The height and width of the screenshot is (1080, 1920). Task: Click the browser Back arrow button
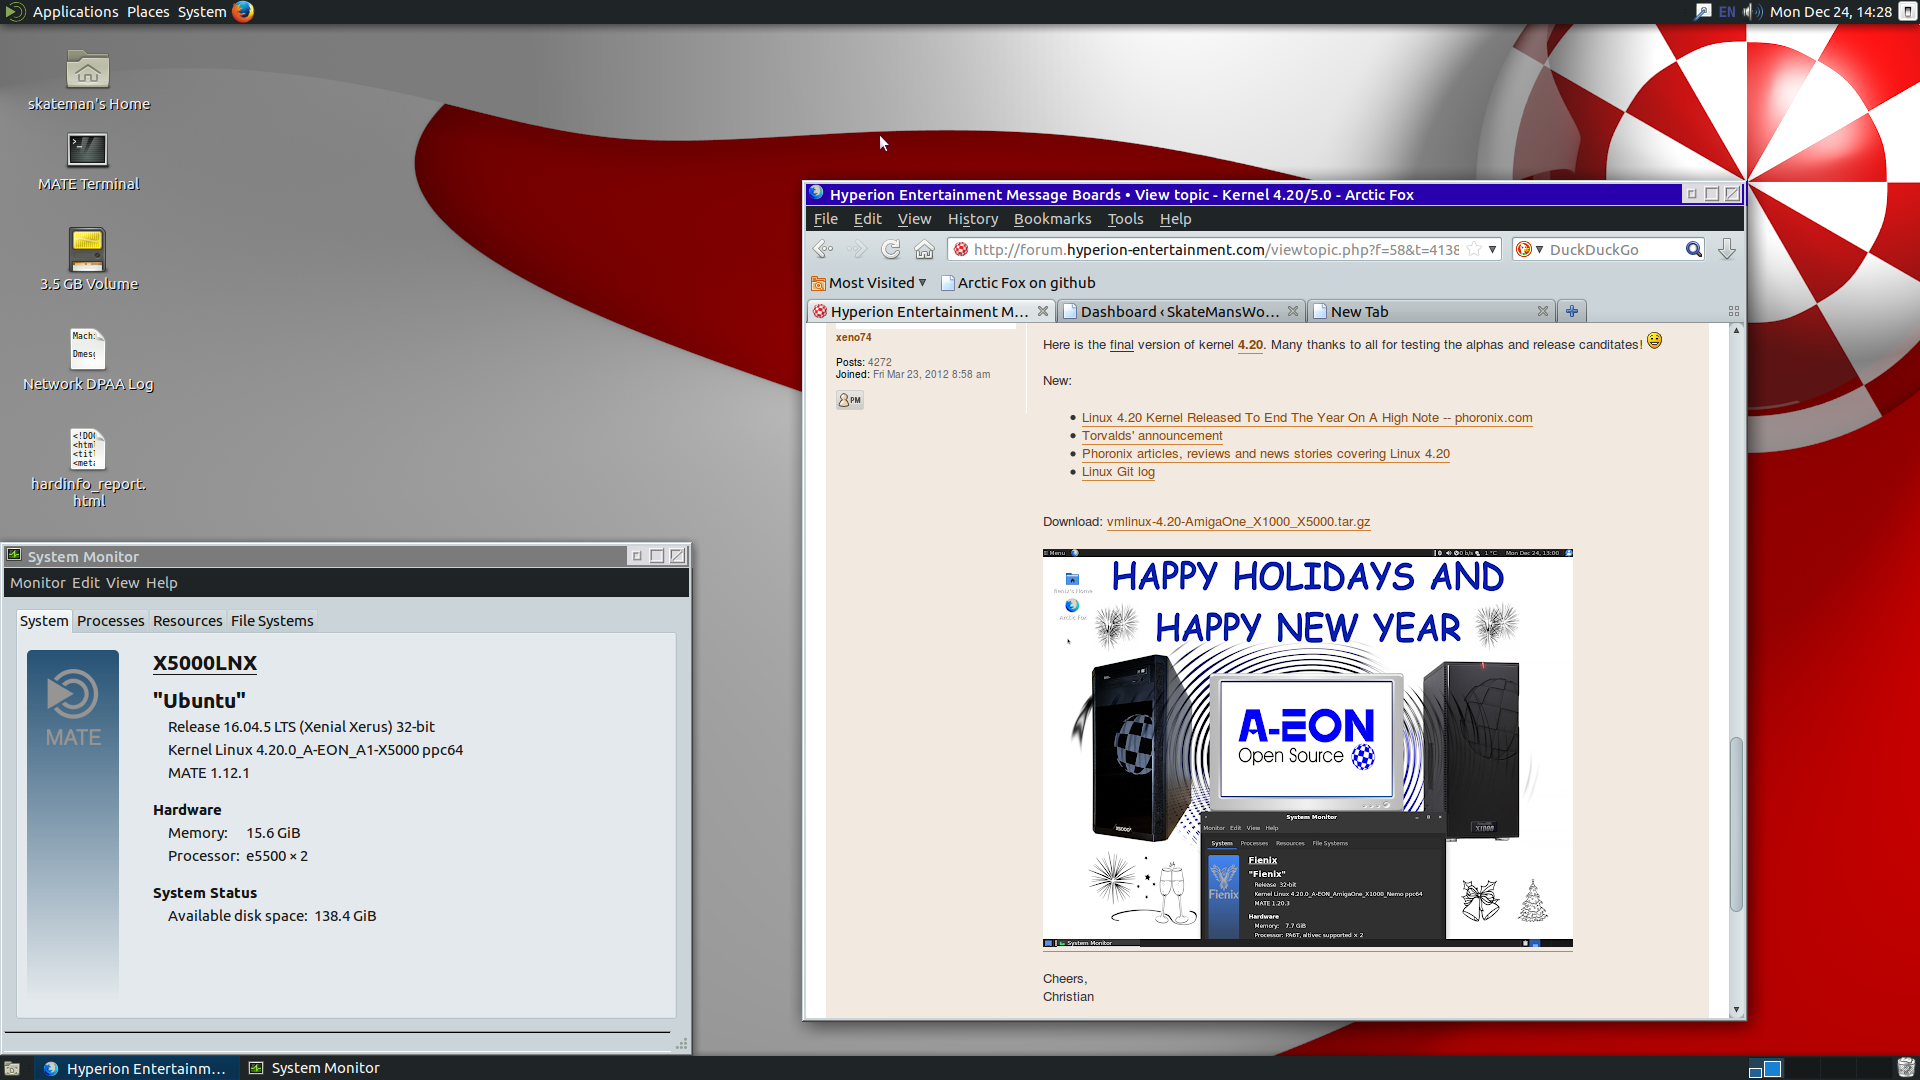point(823,249)
